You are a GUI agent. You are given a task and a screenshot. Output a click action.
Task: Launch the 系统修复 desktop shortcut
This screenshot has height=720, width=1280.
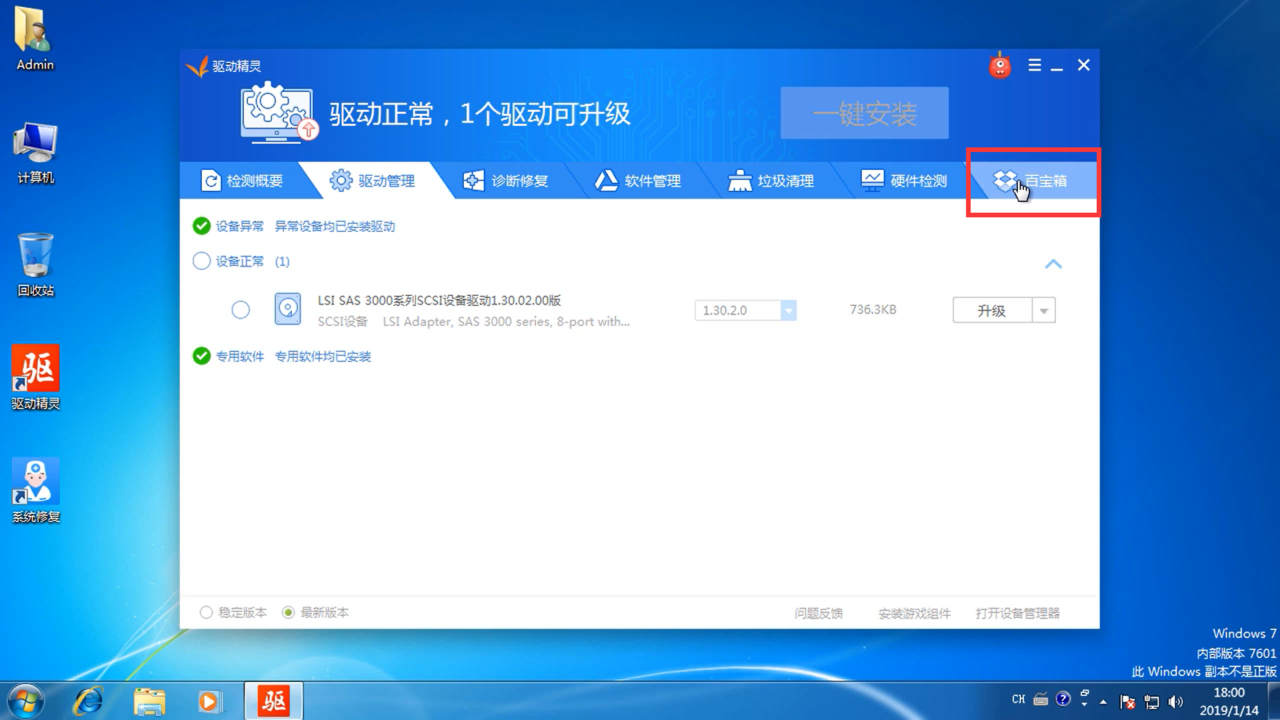pyautogui.click(x=35, y=491)
